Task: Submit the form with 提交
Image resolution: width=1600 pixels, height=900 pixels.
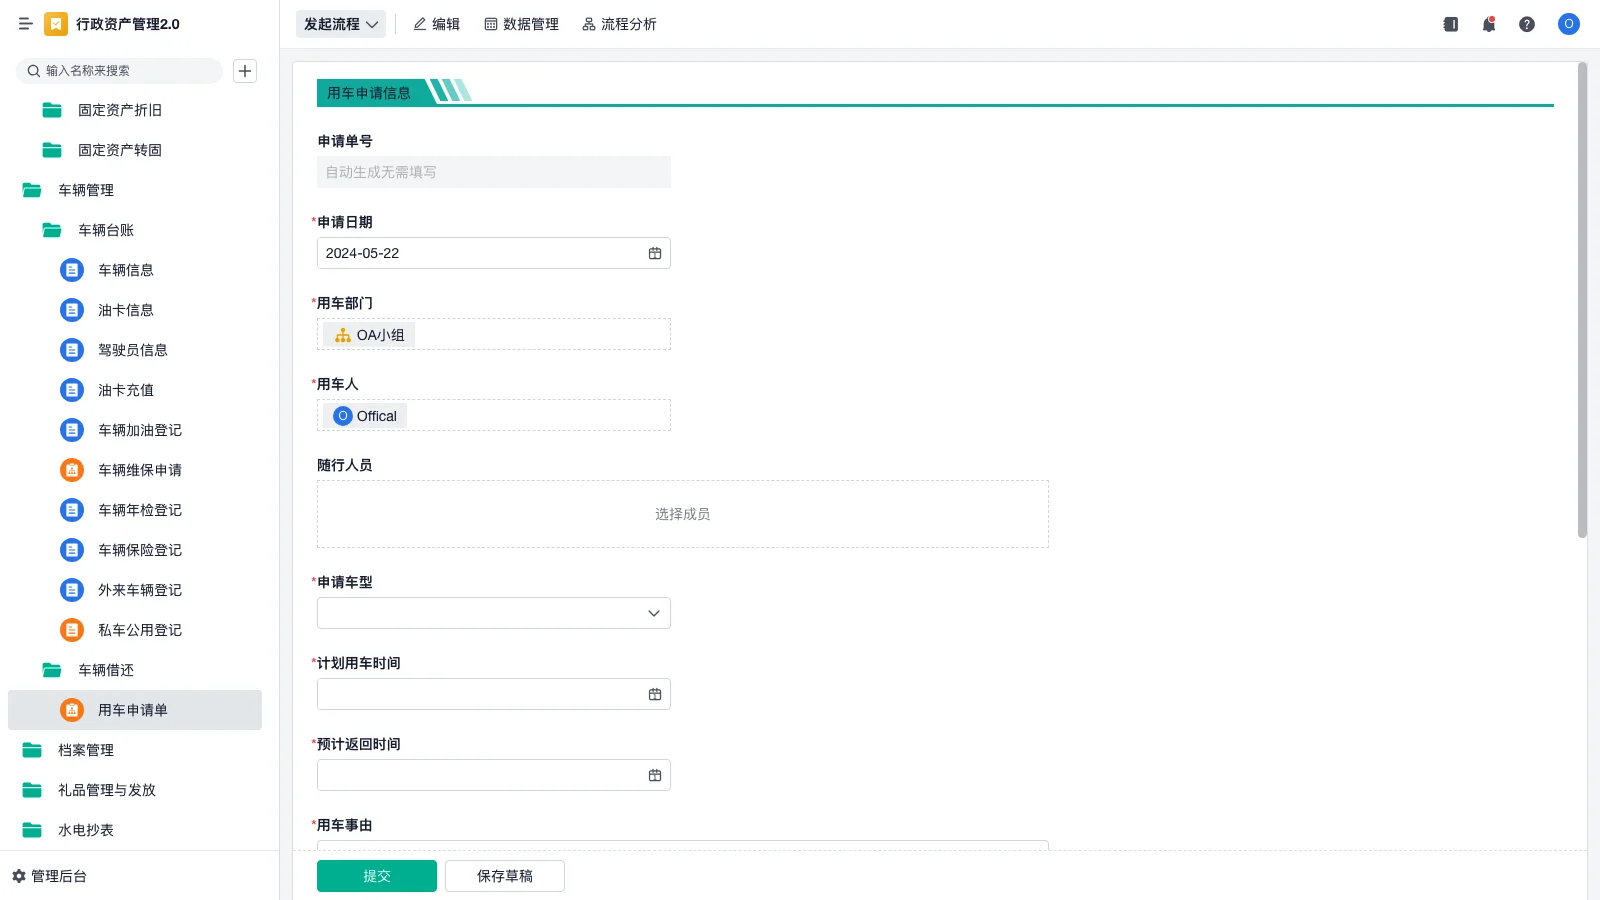Action: 377,876
